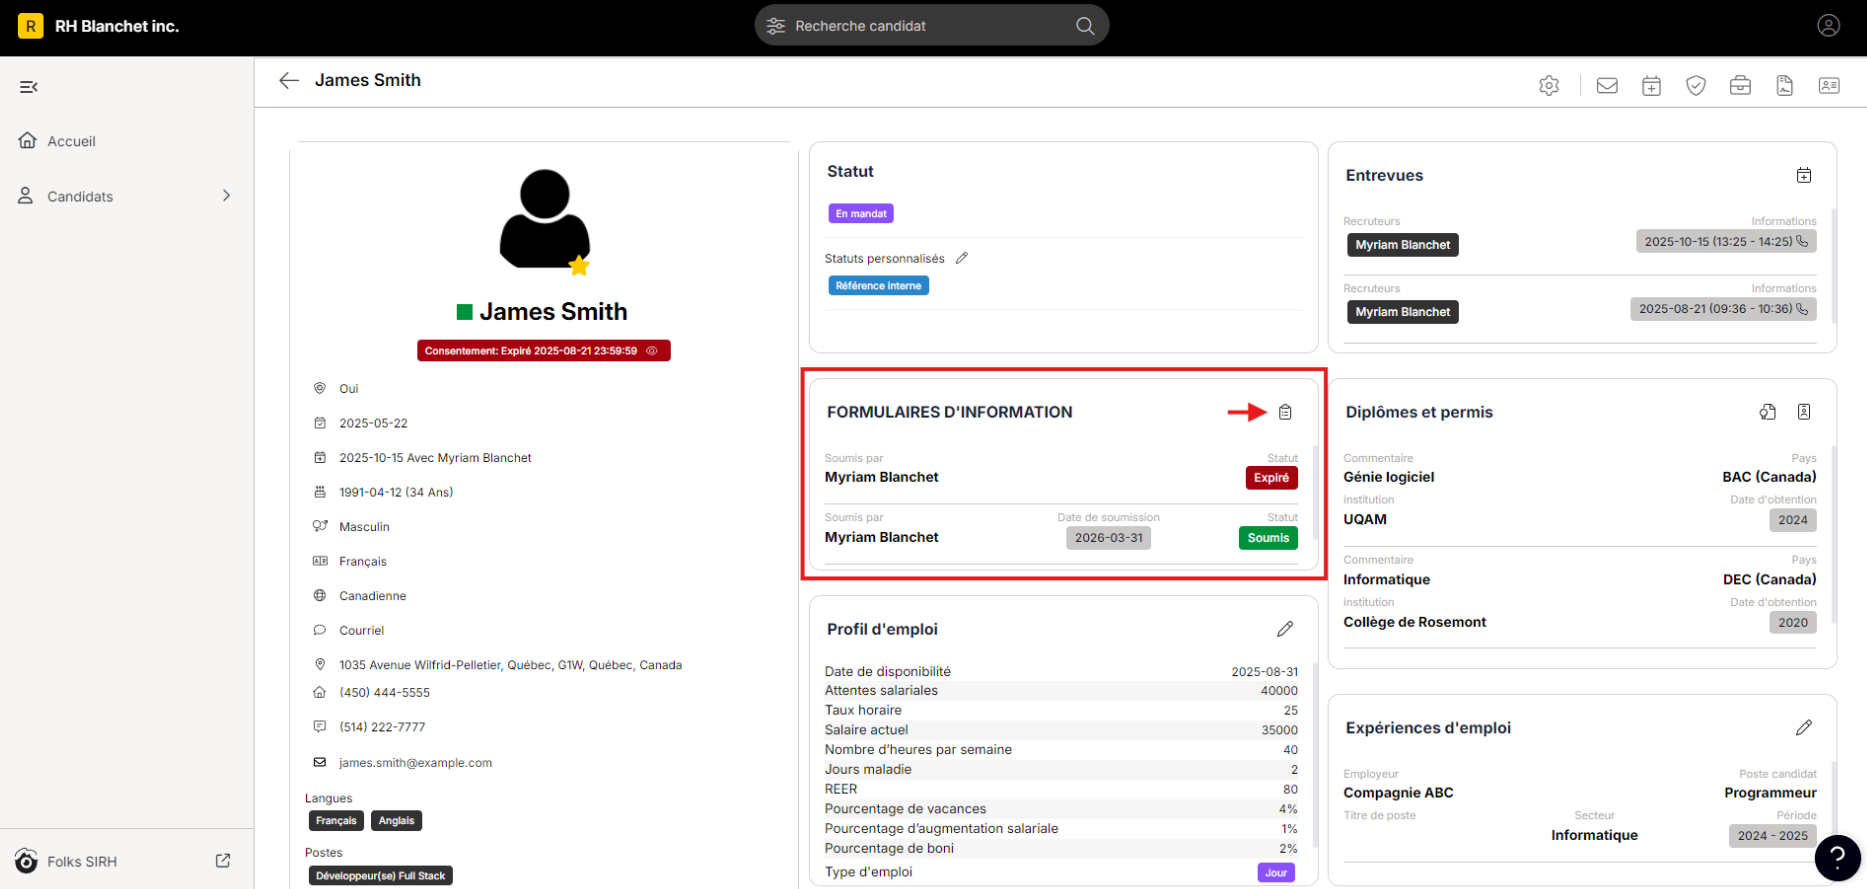1867x889 pixels.
Task: Click the 2026-03-31 submission date
Action: point(1109,538)
